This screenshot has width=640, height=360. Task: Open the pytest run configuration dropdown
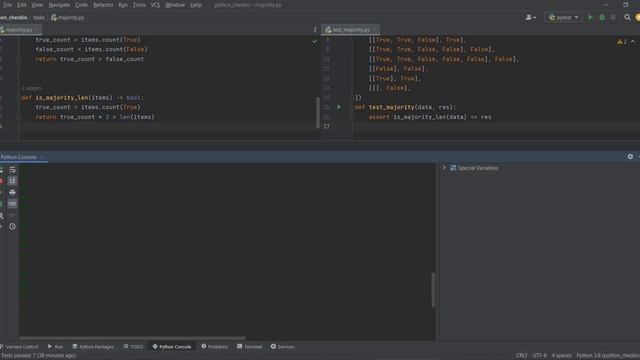[563, 18]
